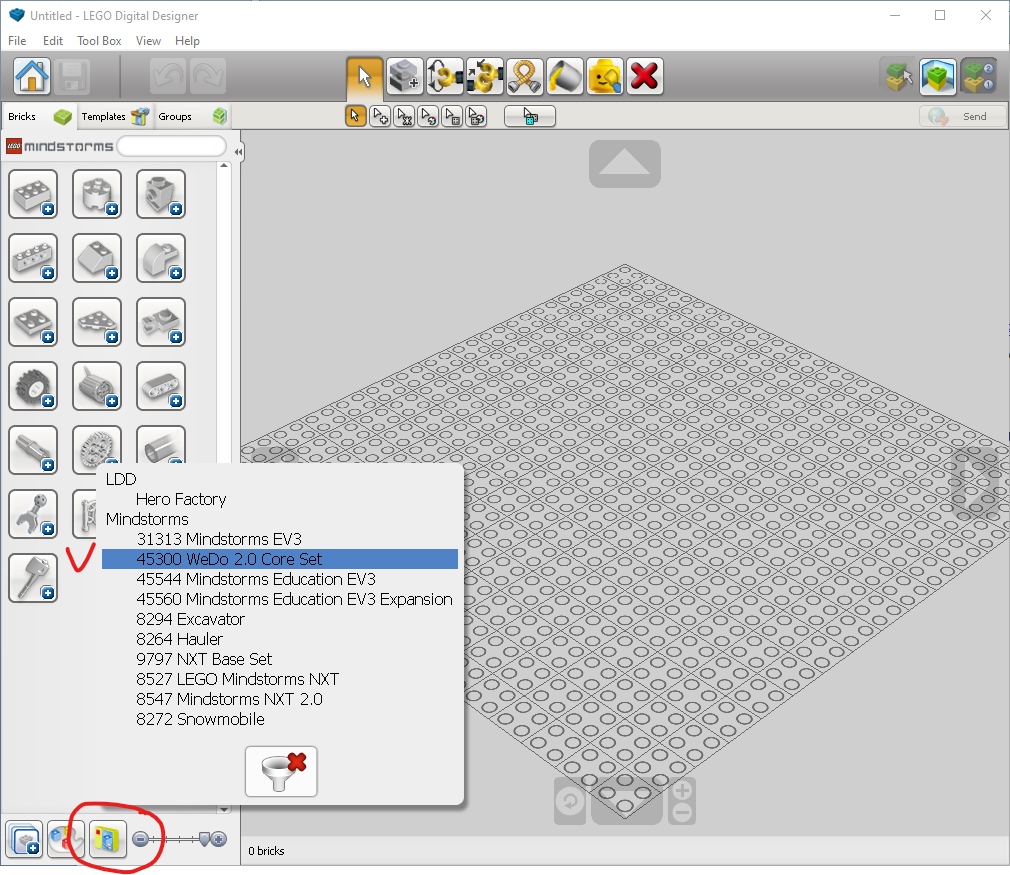Image resolution: width=1010 pixels, height=875 pixels.
Task: Choose the Color selection sub-tool
Action: tap(428, 117)
